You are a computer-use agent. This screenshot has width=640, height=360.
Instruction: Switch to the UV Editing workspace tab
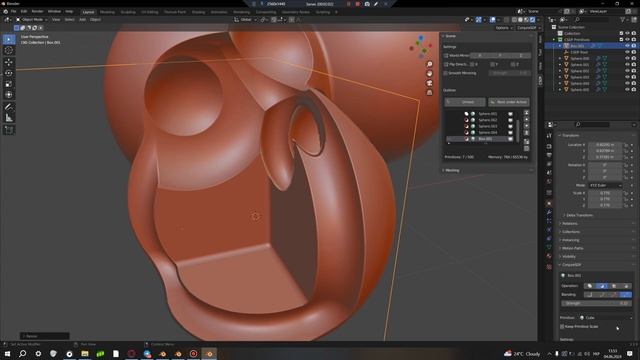149,12
